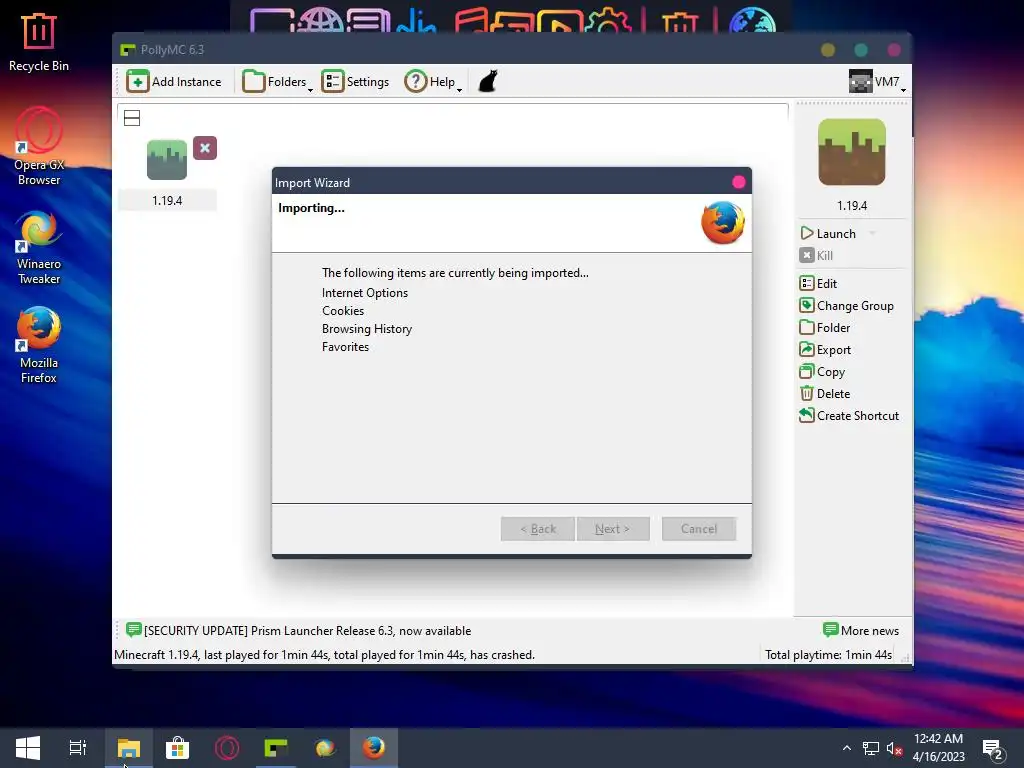
Task: Open the notification center icon
Action: tap(993, 749)
